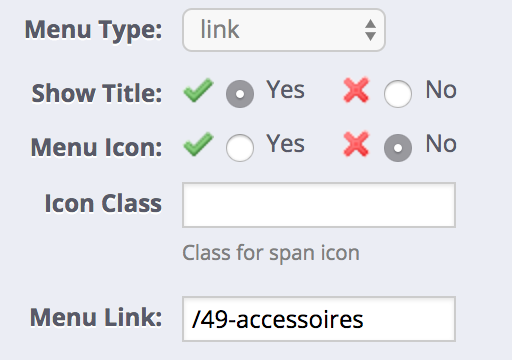Open the Menu Type dropdown
Image resolution: width=512 pixels, height=360 pixels.
284,30
